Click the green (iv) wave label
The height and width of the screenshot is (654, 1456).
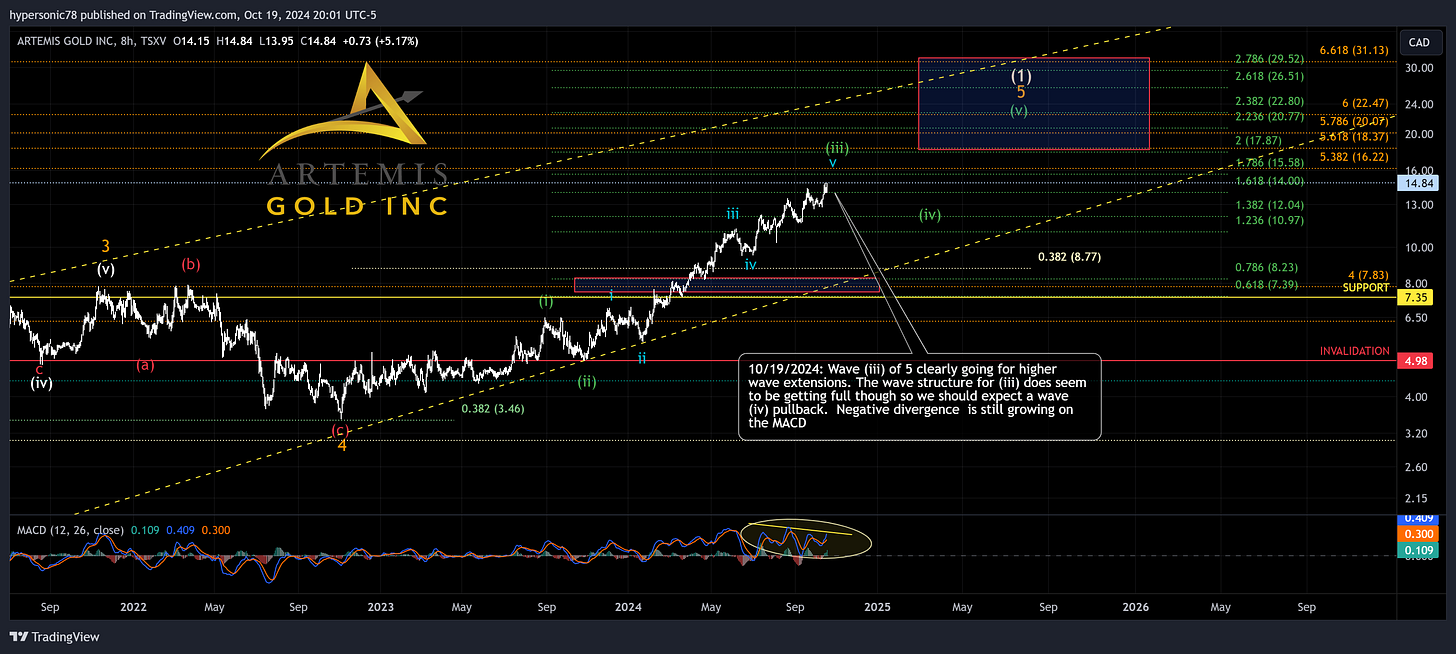tap(930, 215)
